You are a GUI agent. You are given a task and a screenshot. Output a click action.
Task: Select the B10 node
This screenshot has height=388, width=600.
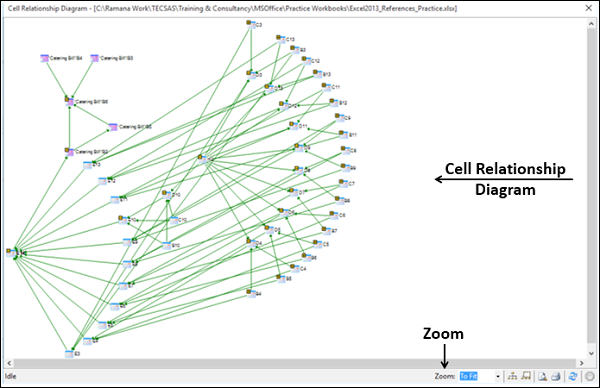171,245
